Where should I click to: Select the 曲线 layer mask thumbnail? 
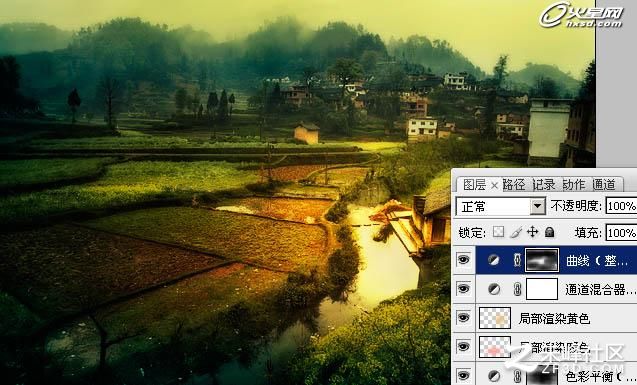click(x=542, y=260)
